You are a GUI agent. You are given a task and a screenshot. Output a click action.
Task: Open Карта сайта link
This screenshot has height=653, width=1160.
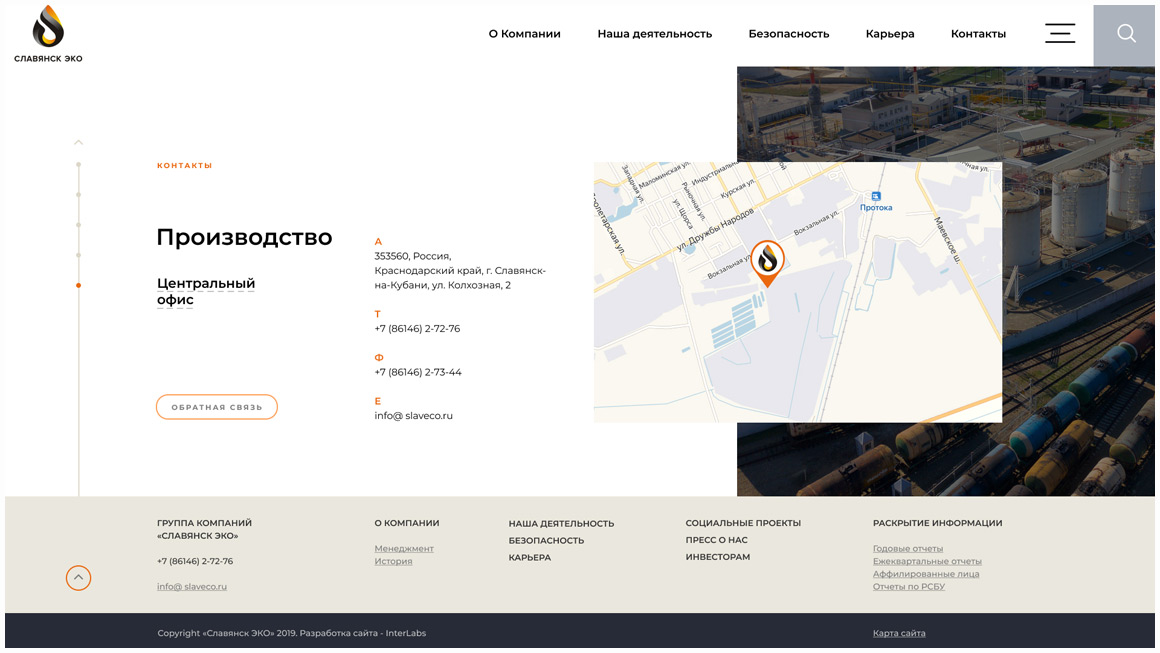899,633
